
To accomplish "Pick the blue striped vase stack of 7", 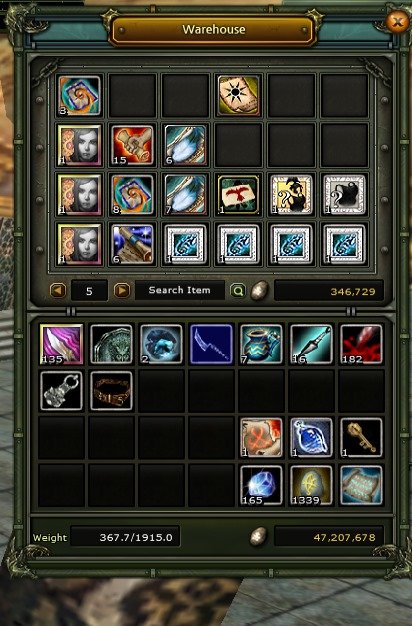I will click(261, 344).
